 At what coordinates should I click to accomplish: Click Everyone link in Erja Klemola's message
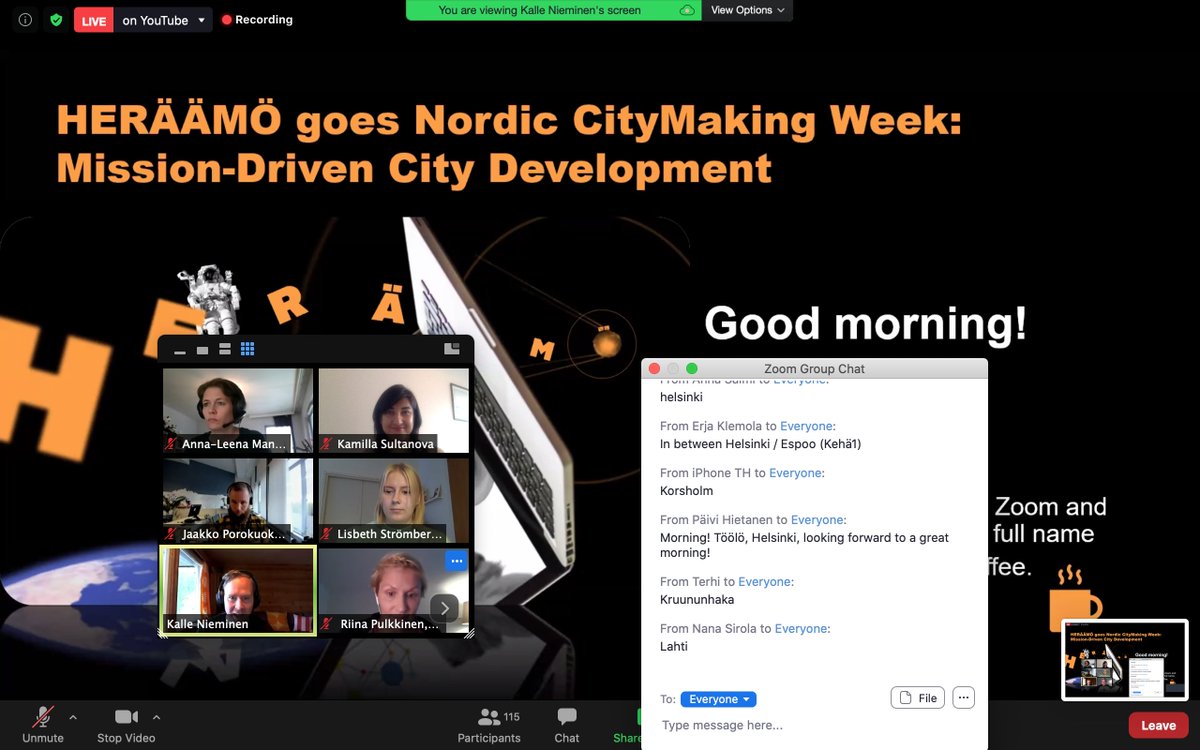(808, 426)
